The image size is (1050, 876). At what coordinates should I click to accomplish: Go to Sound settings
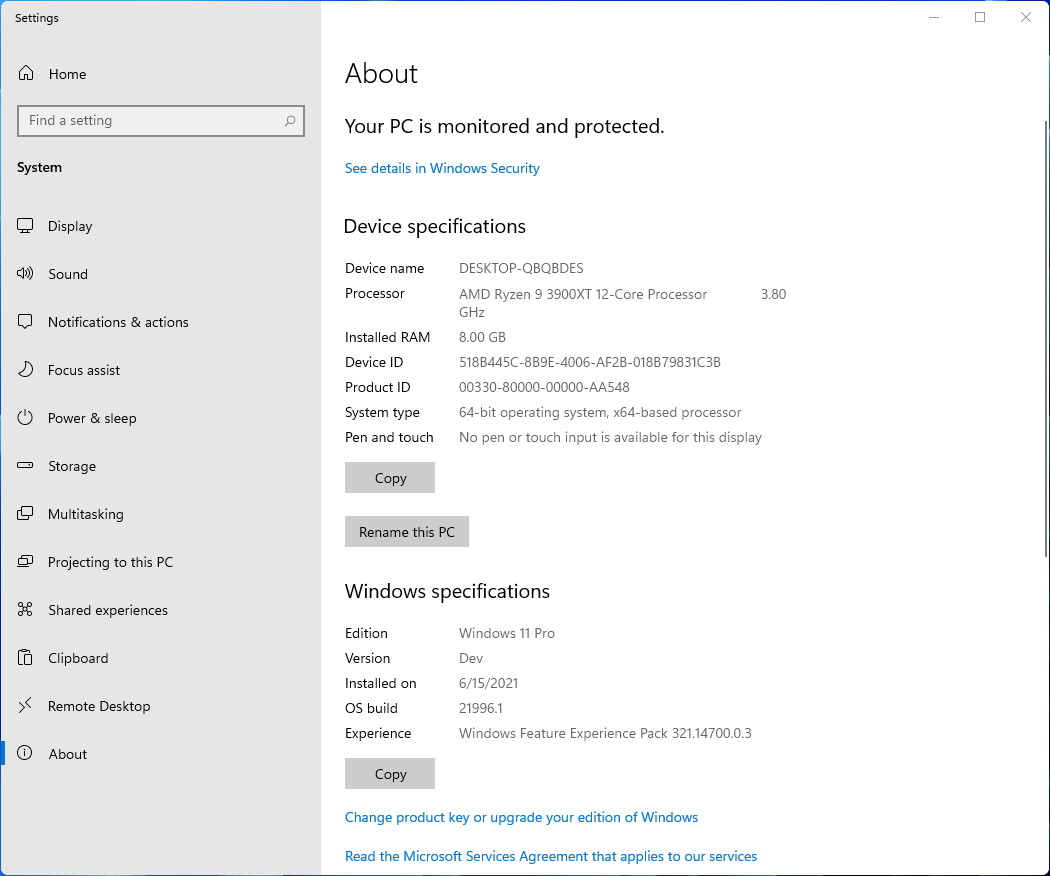pyautogui.click(x=68, y=274)
